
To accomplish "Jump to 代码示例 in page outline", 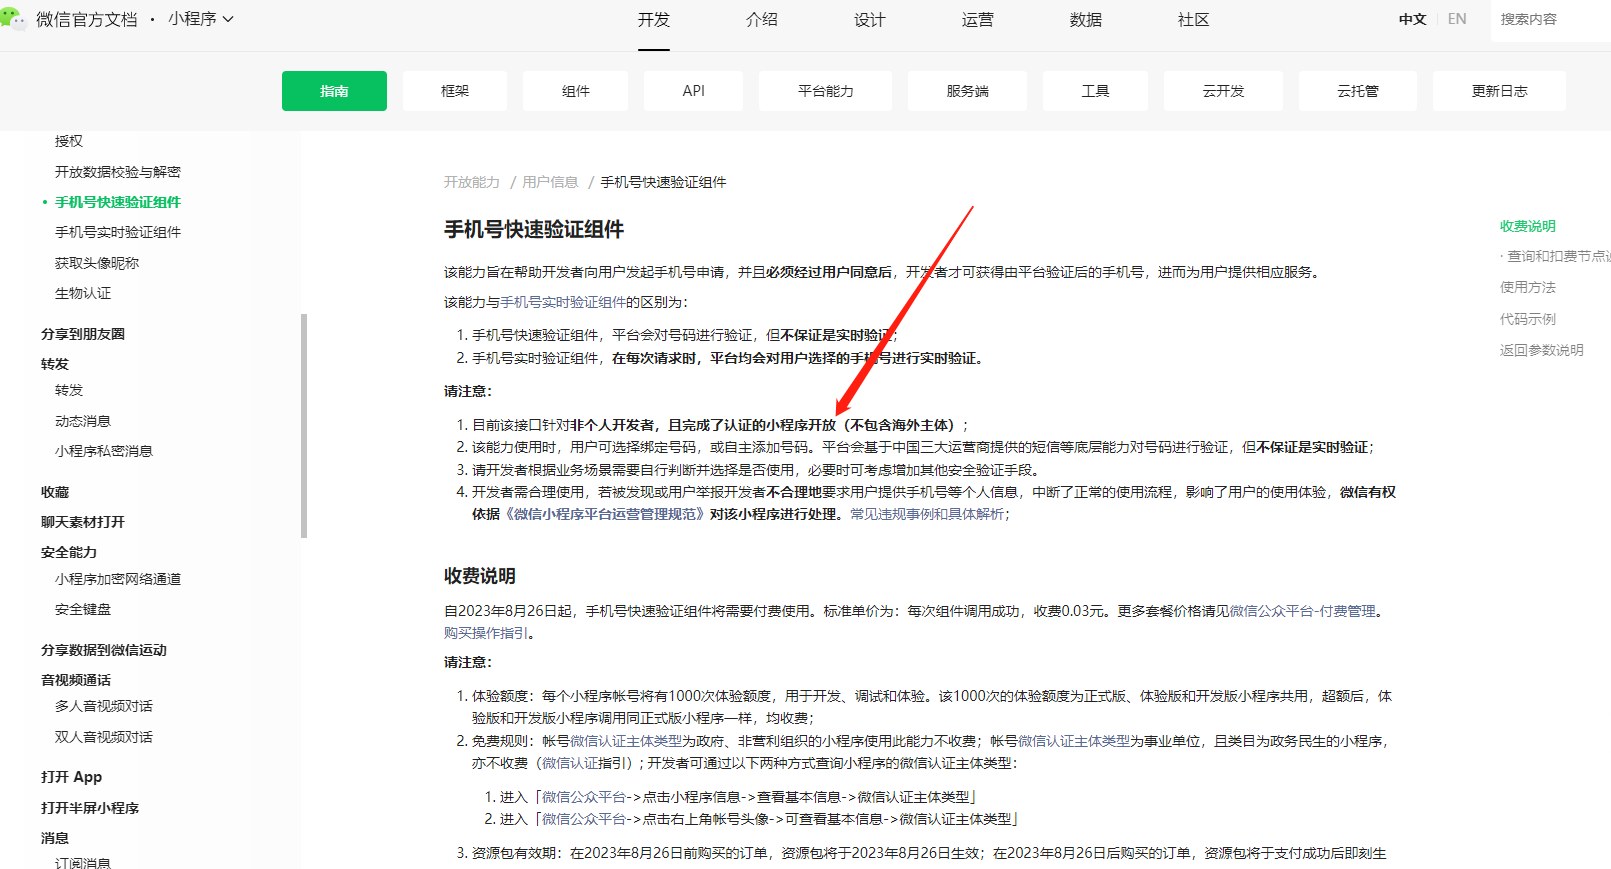I will tap(1528, 319).
